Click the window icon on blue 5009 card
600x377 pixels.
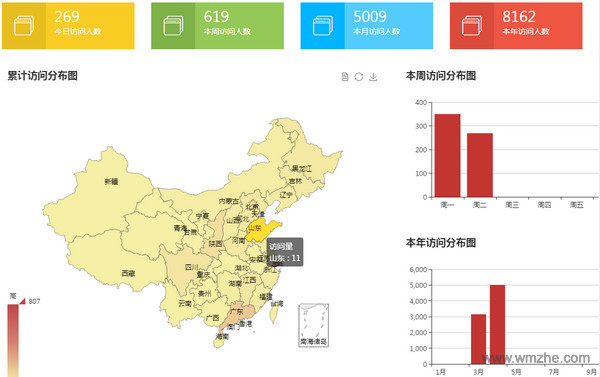[323, 26]
